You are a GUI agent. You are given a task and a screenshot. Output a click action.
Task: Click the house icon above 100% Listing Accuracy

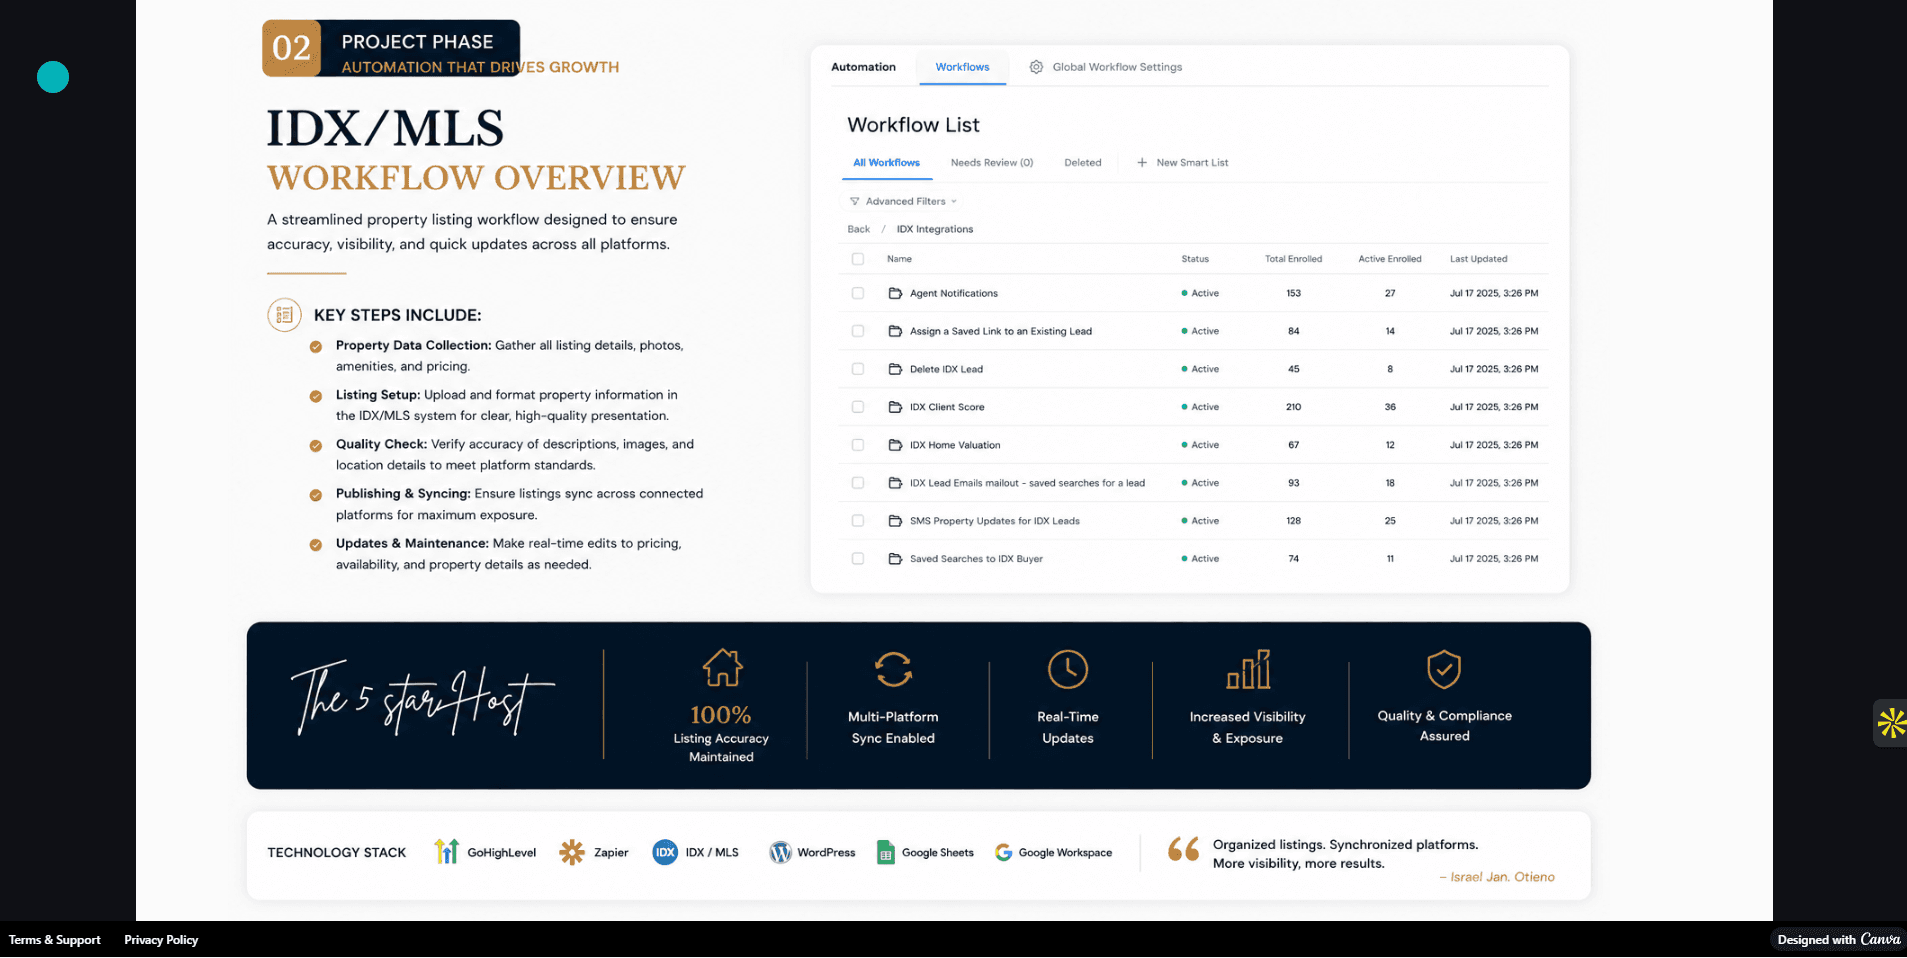(722, 668)
